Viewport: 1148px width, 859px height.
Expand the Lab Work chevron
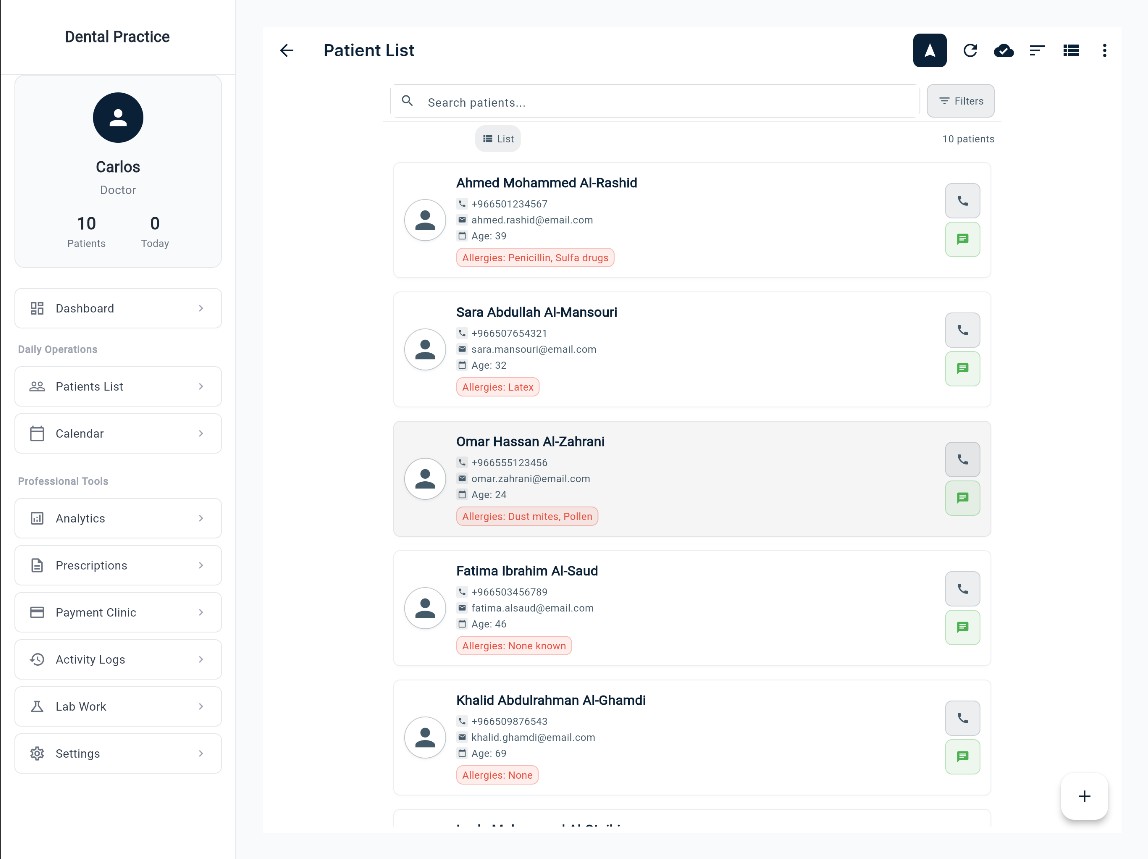pyautogui.click(x=201, y=707)
